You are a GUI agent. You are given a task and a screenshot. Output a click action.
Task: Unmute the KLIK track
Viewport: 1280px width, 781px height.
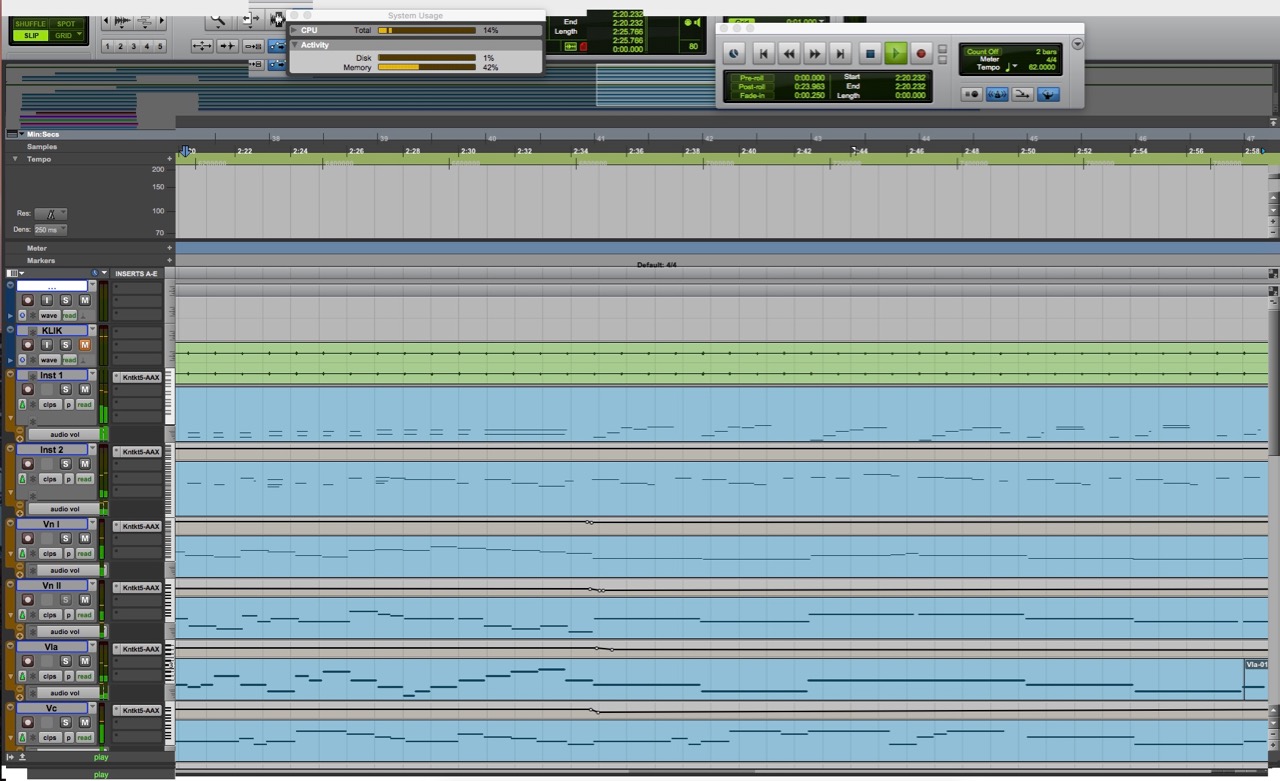click(84, 345)
